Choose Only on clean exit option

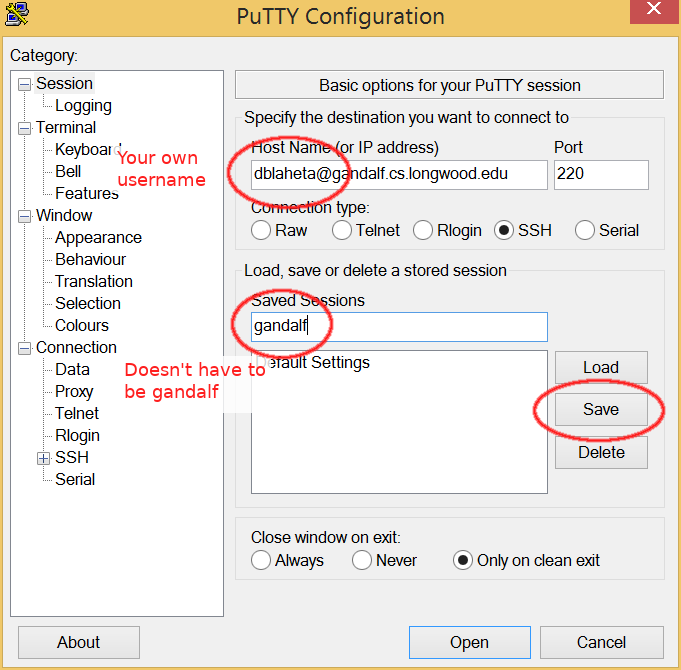pos(526,560)
